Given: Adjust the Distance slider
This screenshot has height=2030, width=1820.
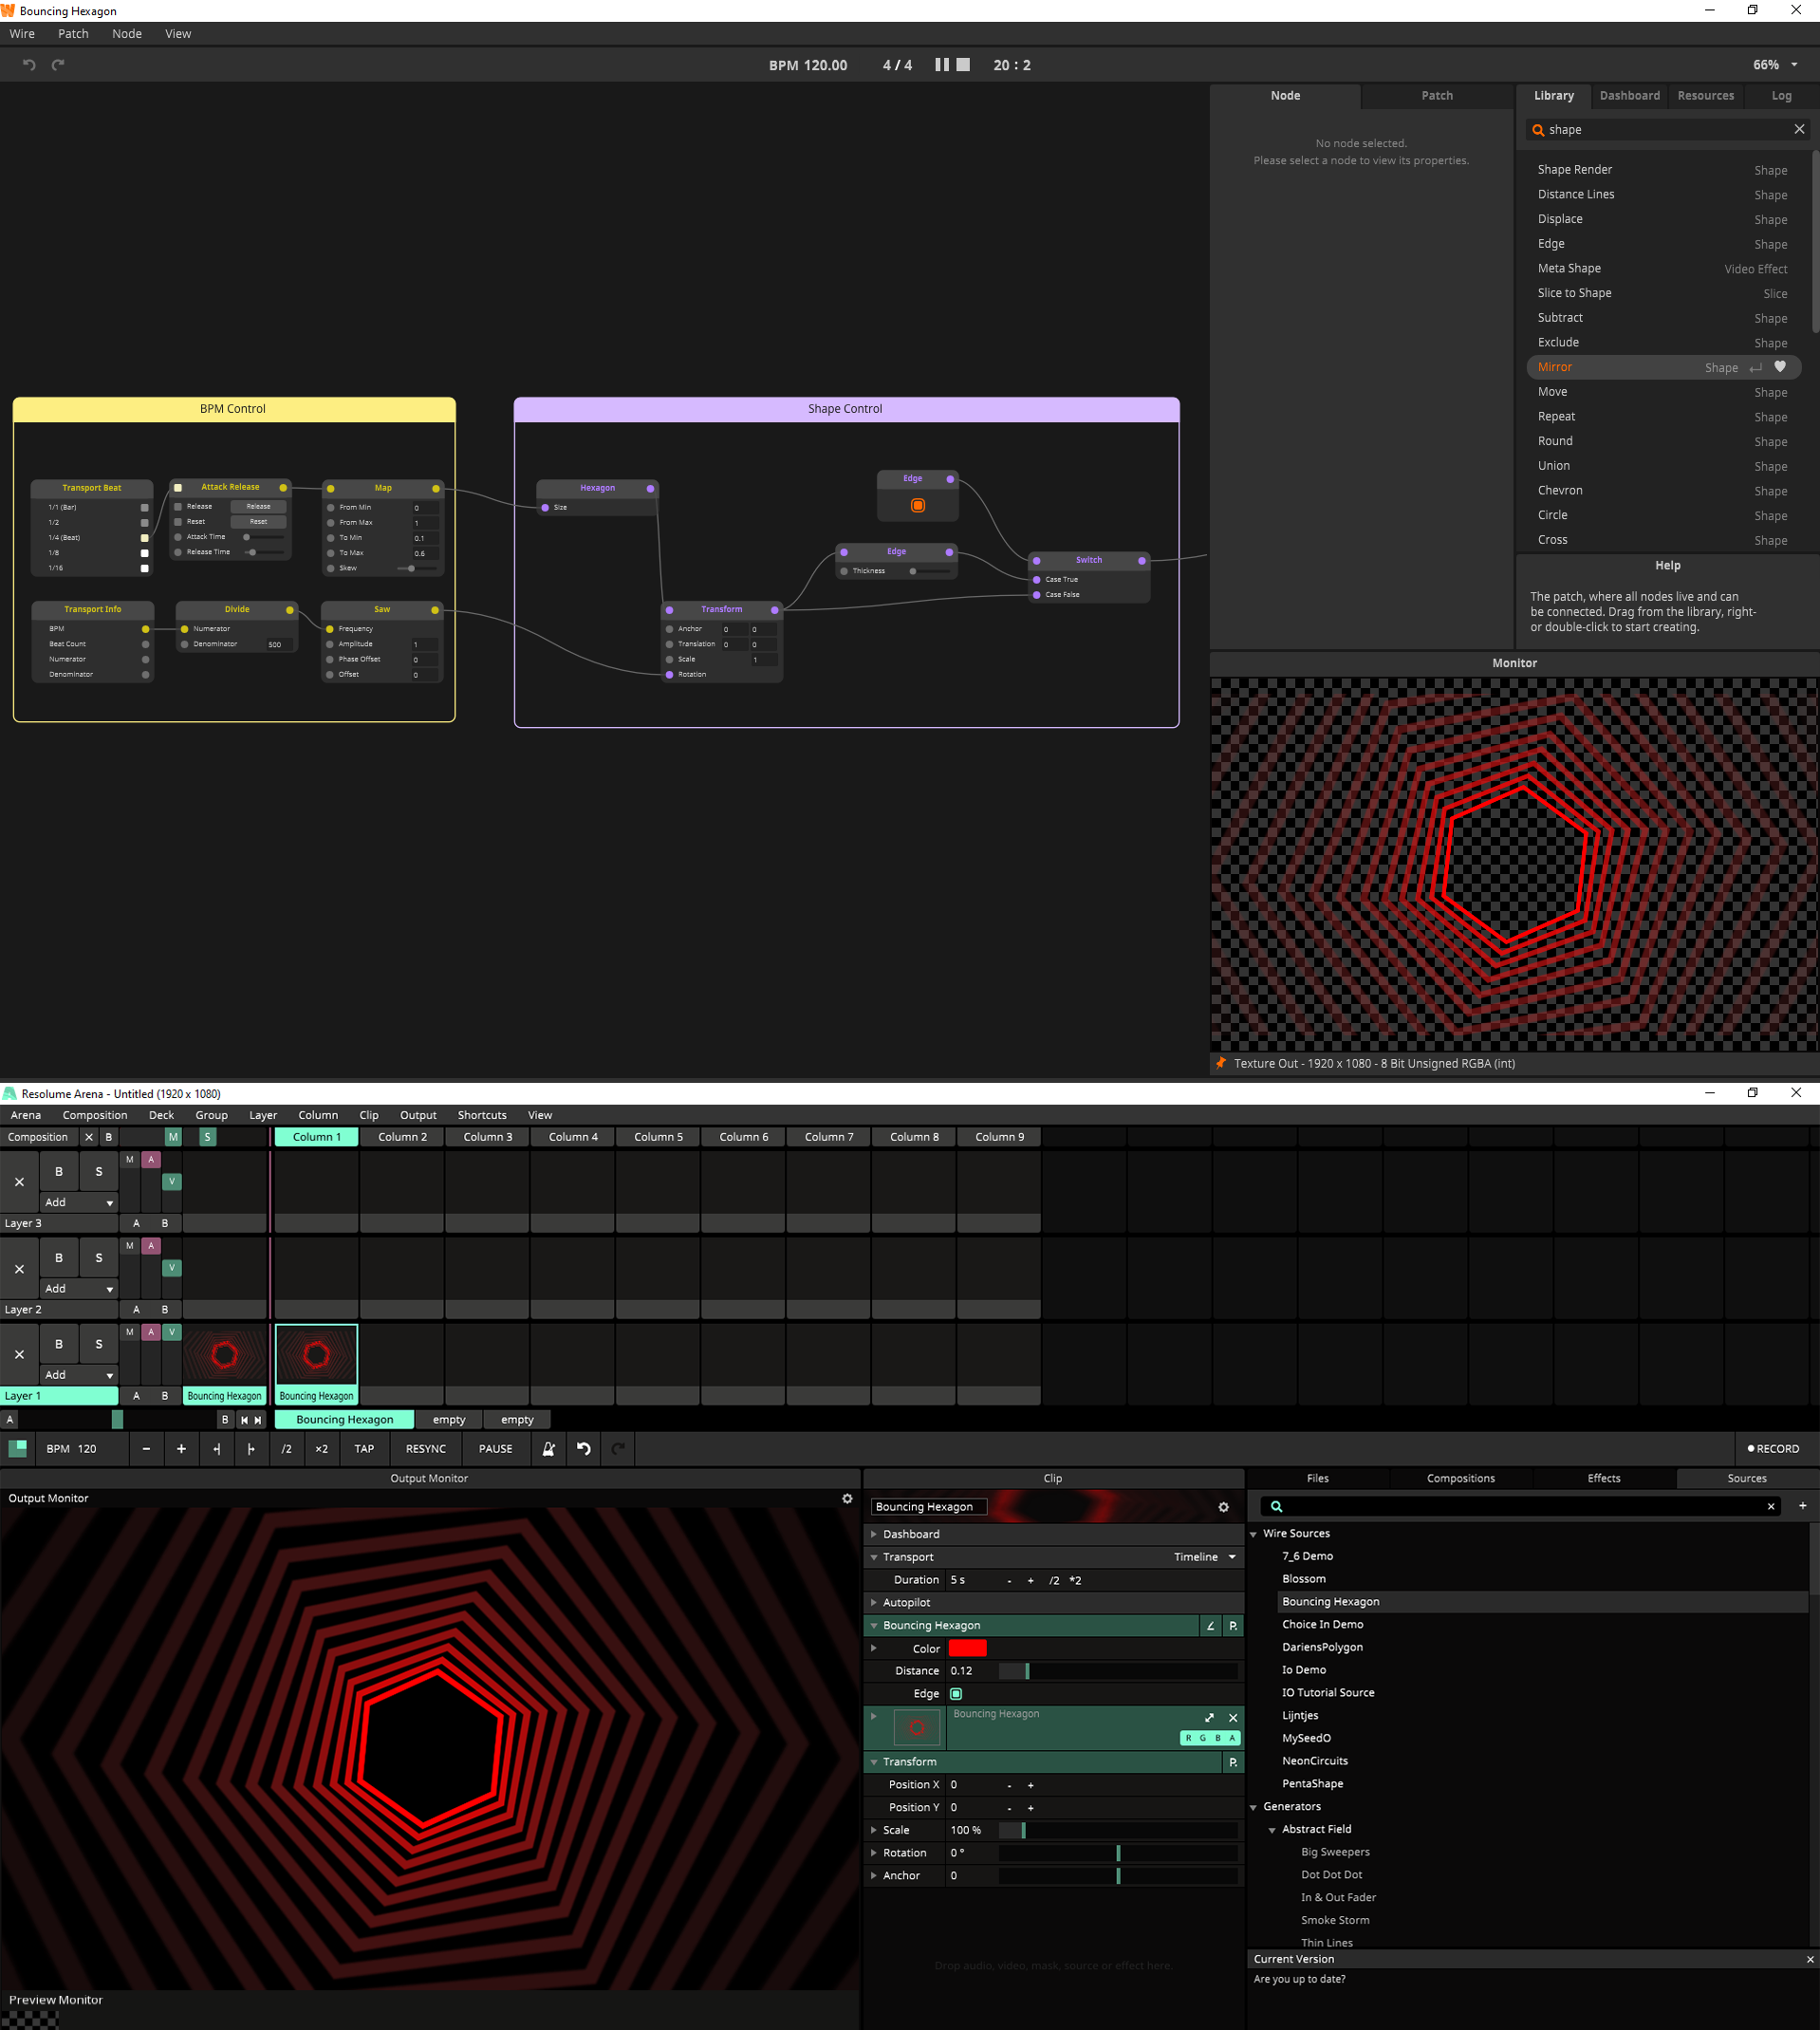Looking at the screenshot, I should pyautogui.click(x=1118, y=1671).
